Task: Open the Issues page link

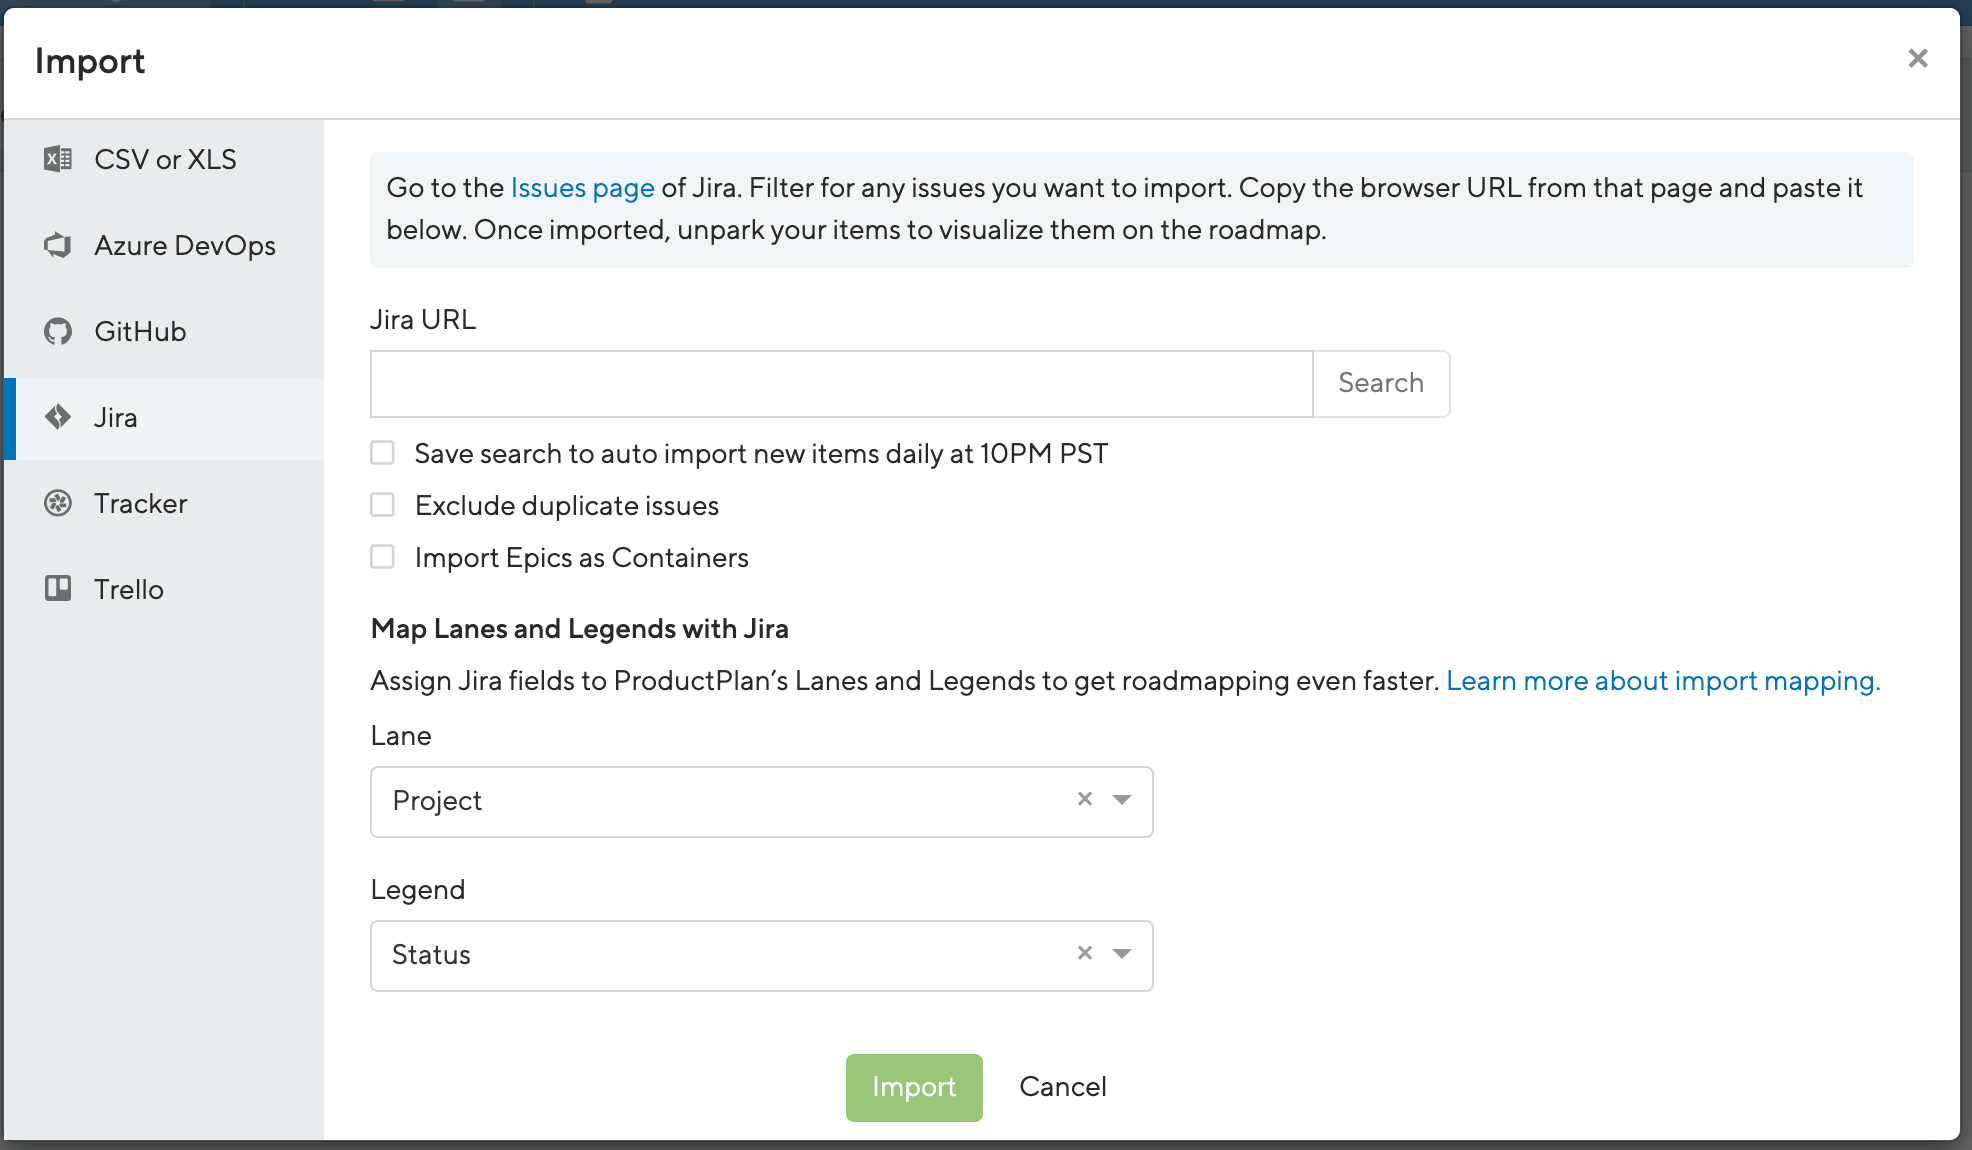Action: [x=582, y=188]
